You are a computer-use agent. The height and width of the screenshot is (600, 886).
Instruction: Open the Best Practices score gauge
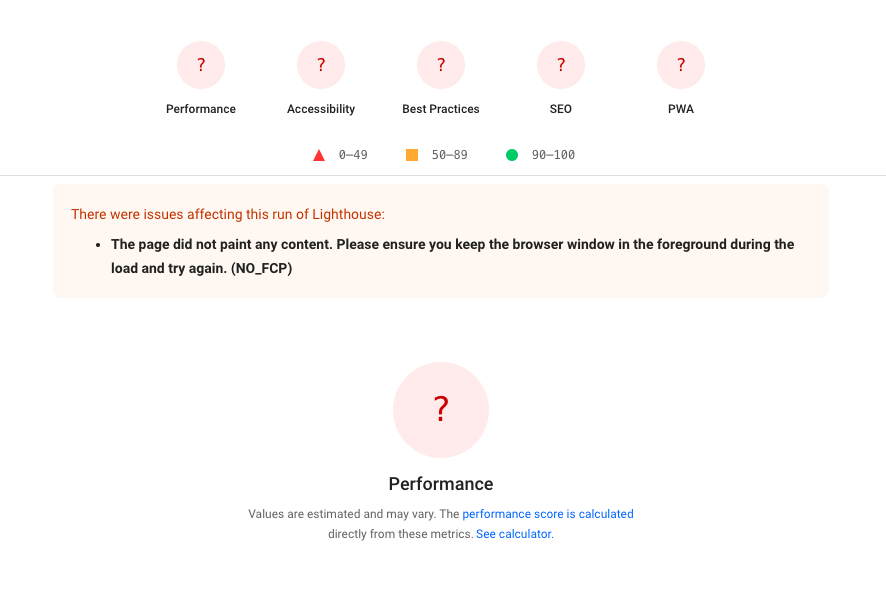pos(441,65)
